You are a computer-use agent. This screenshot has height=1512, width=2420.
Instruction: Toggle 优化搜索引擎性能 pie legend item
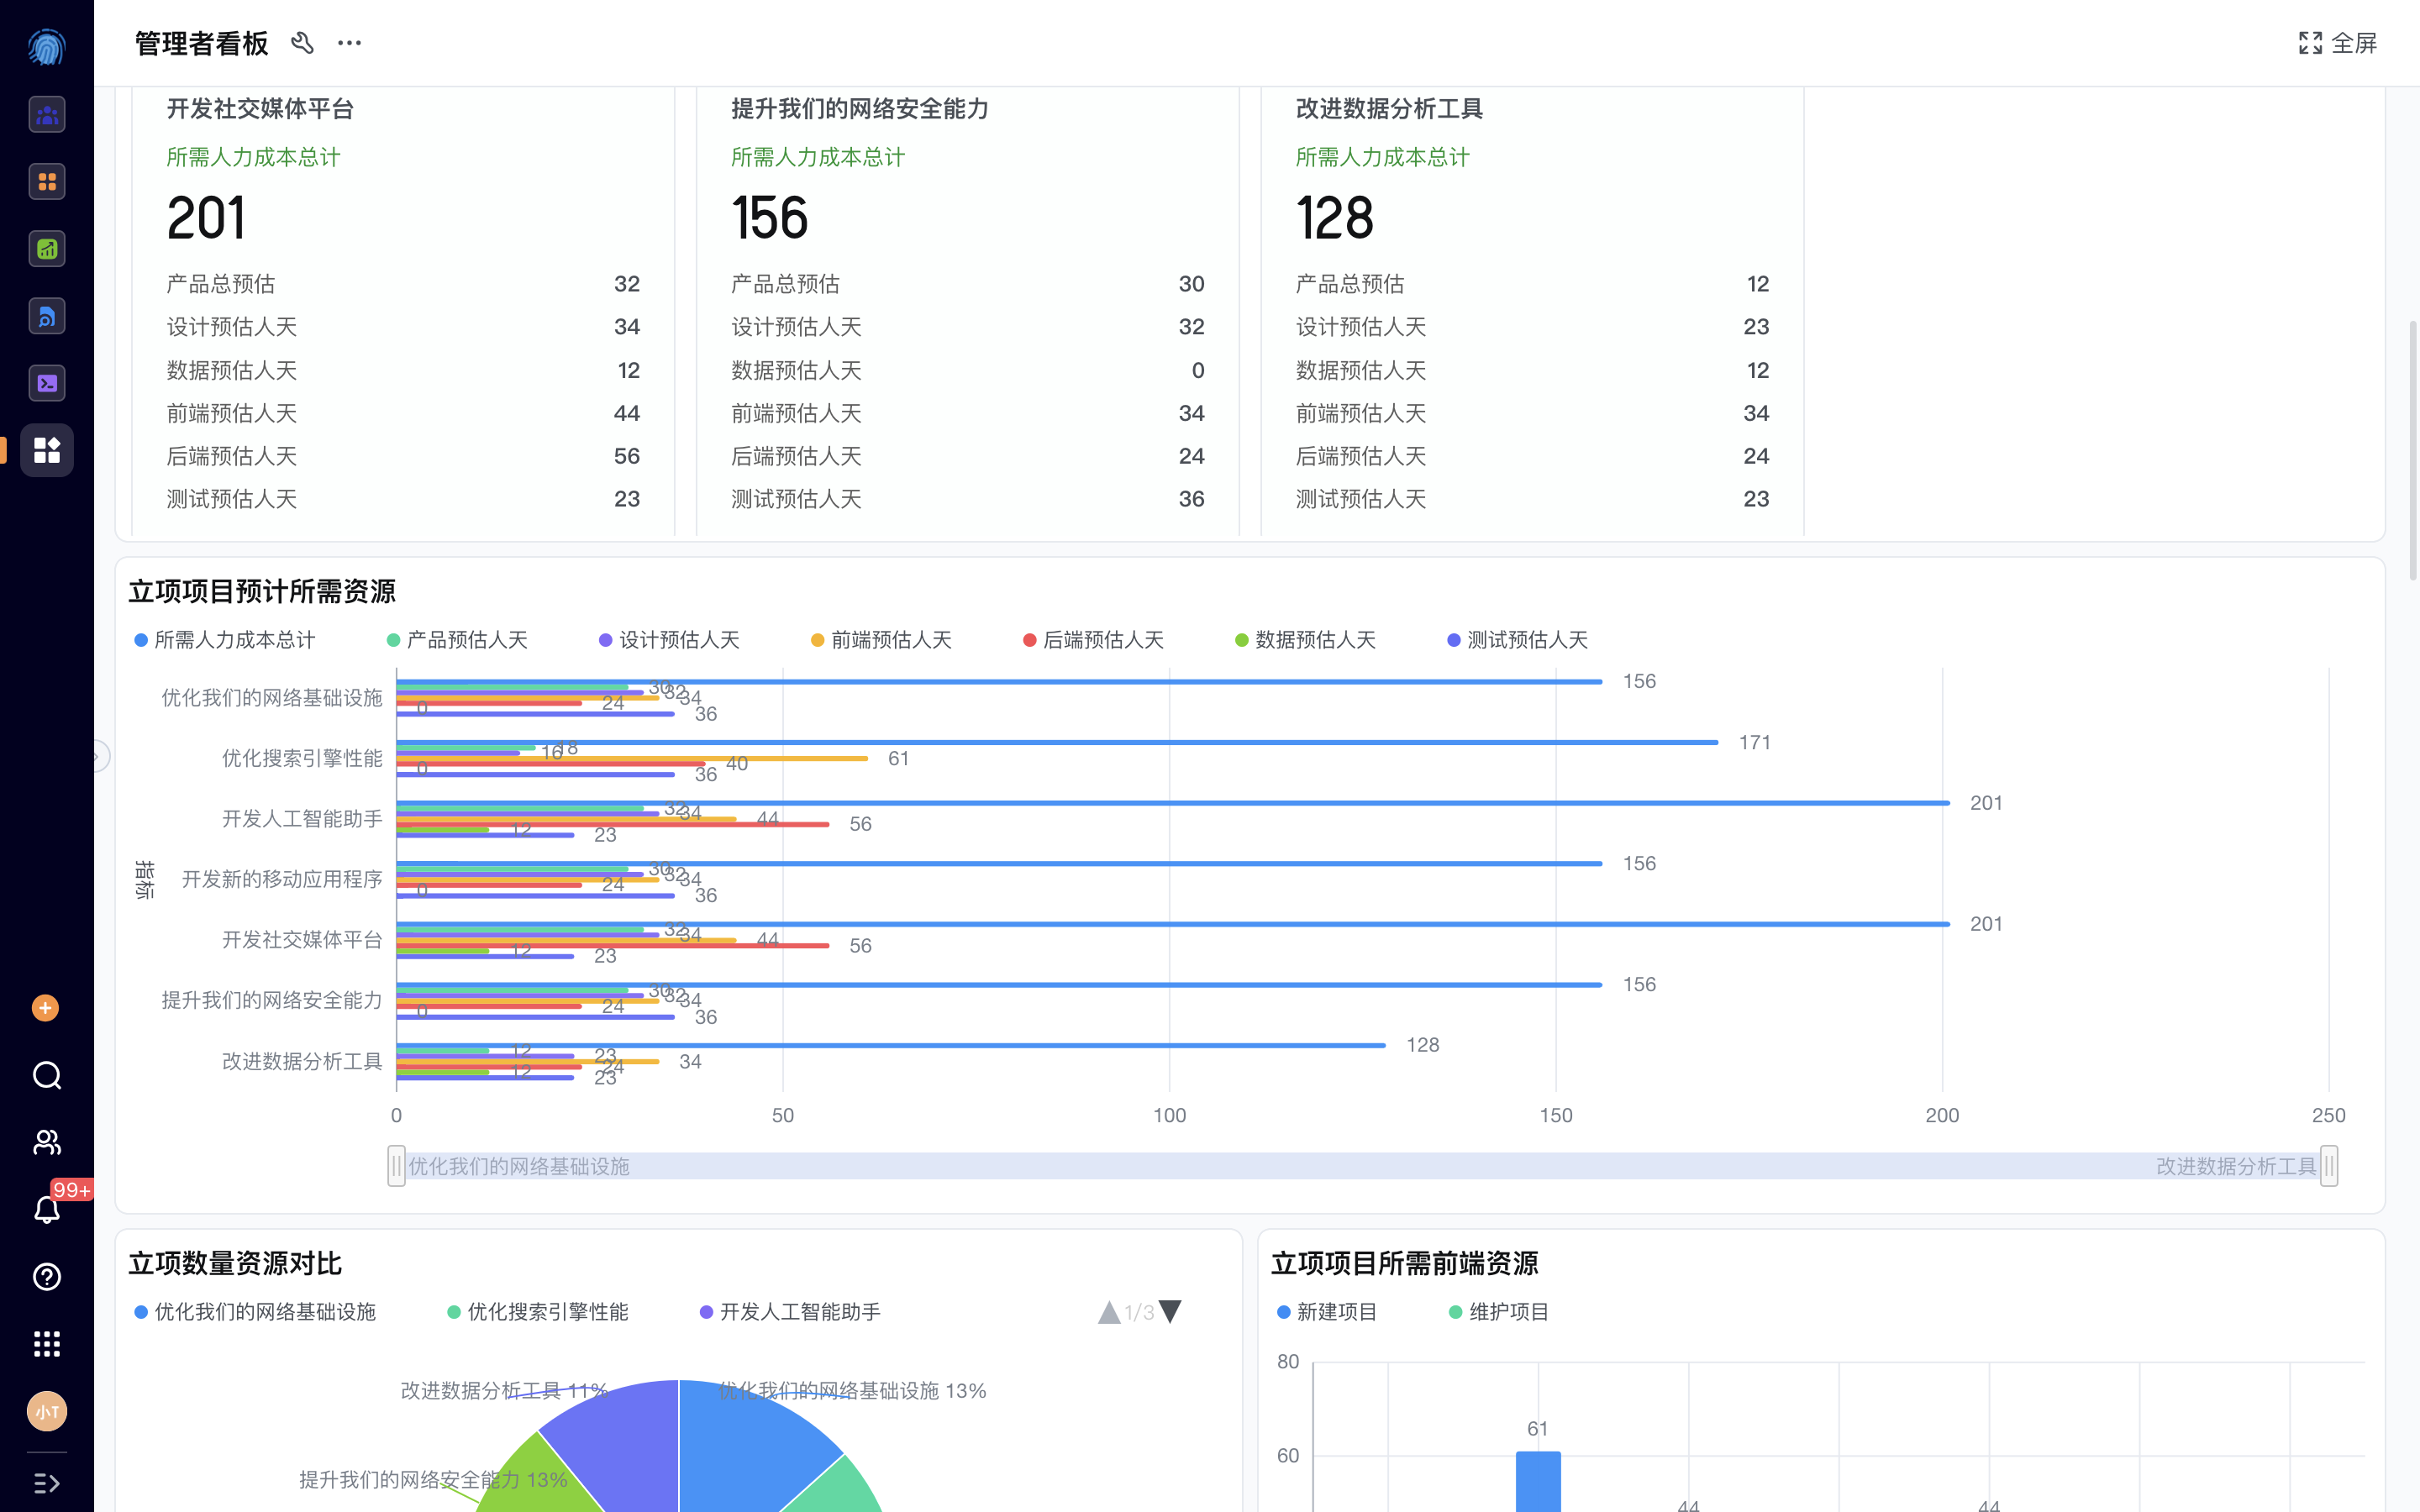[538, 1312]
